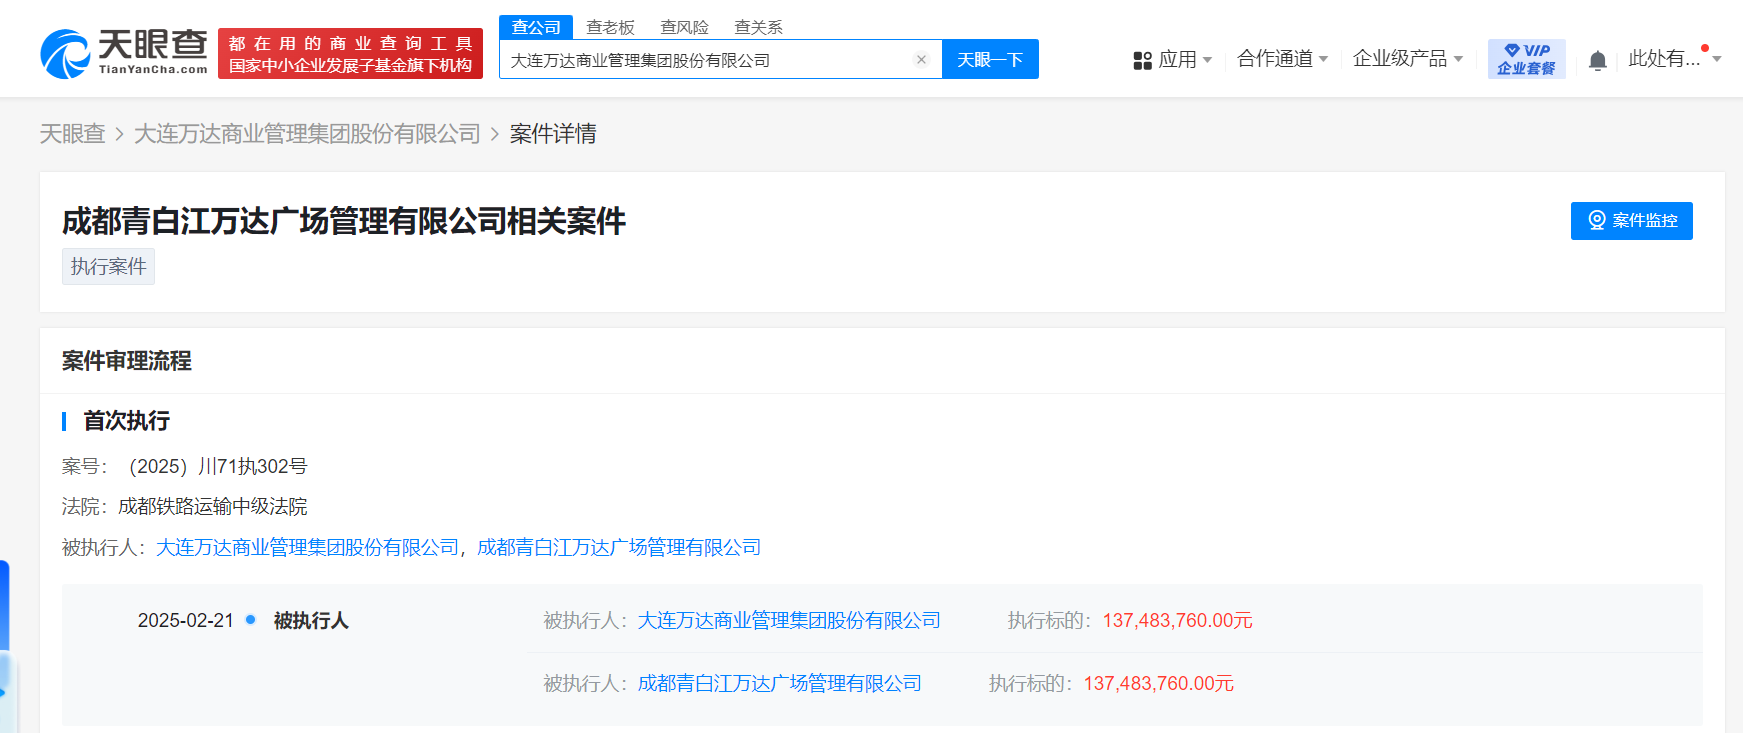Open 成都青白江万达广场 link in timeline row
The image size is (1743, 733).
coord(780,684)
